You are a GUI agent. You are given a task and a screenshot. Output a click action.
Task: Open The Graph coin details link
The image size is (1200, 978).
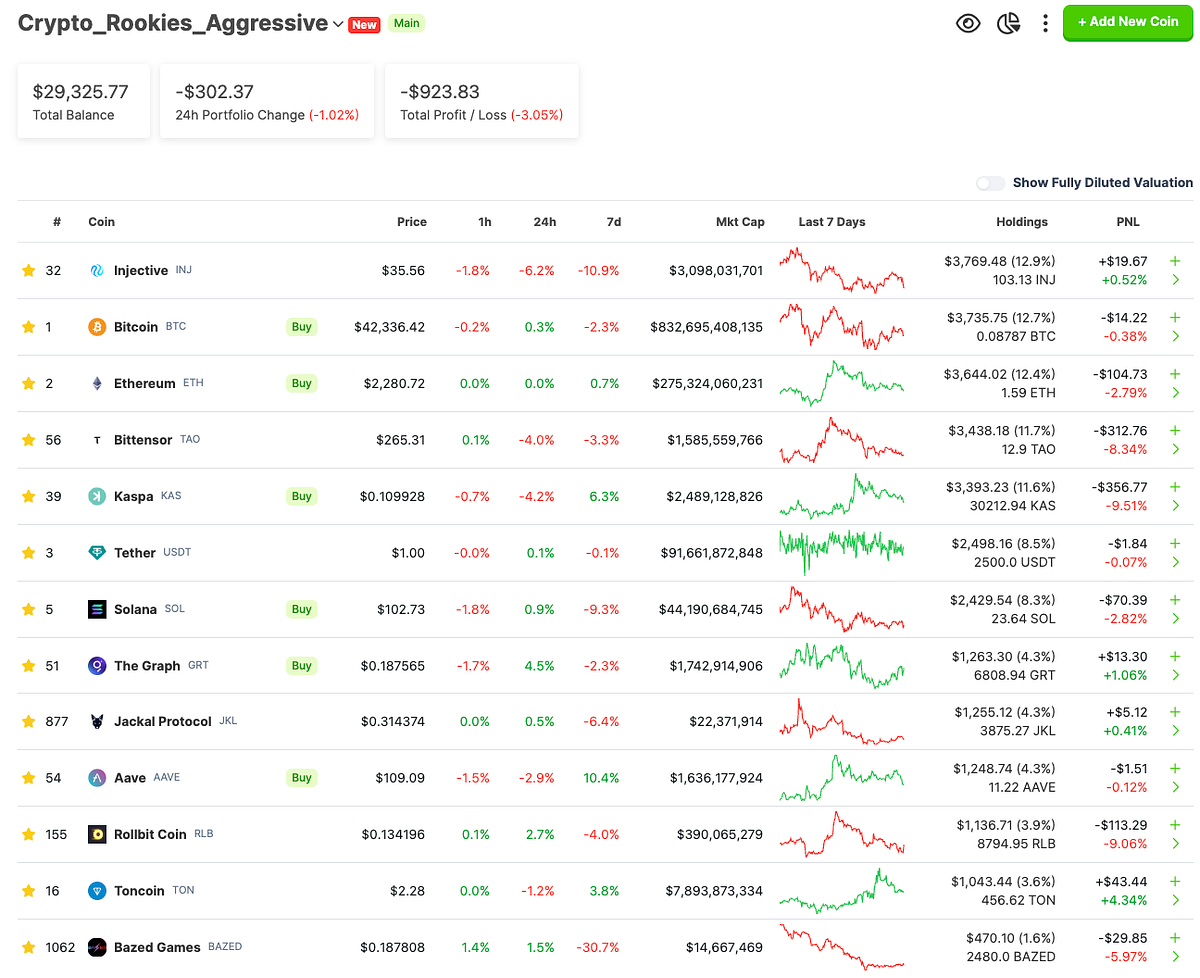(146, 665)
